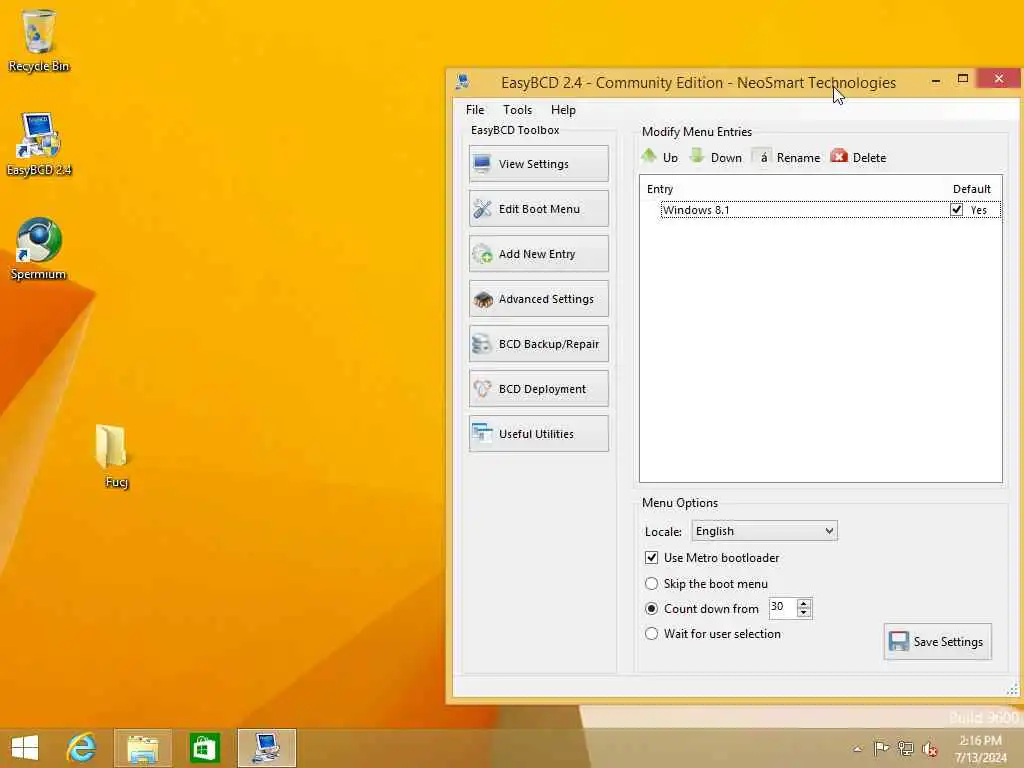Open BCD Deployment
This screenshot has height=768, width=1024.
click(538, 389)
